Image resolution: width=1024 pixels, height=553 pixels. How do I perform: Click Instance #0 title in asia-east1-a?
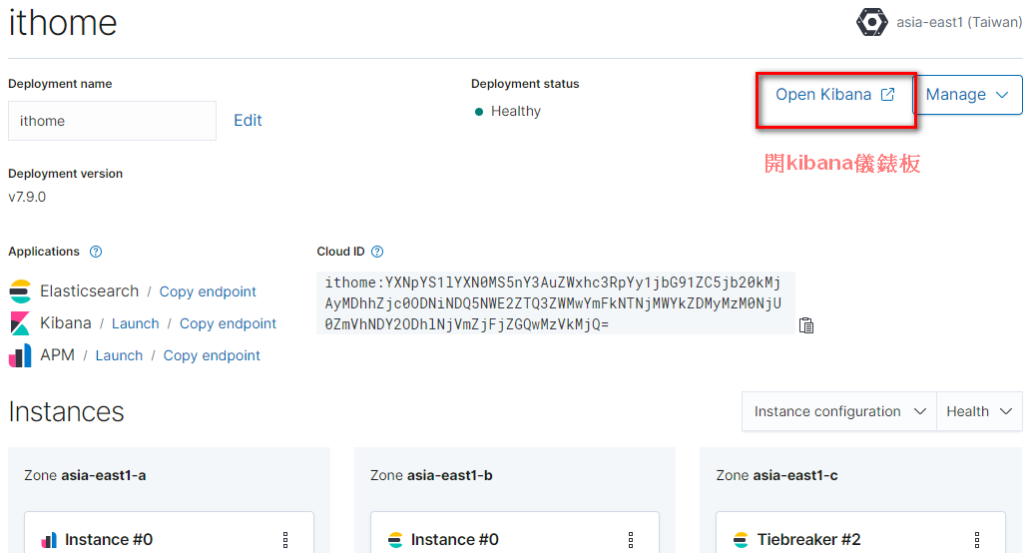108,539
